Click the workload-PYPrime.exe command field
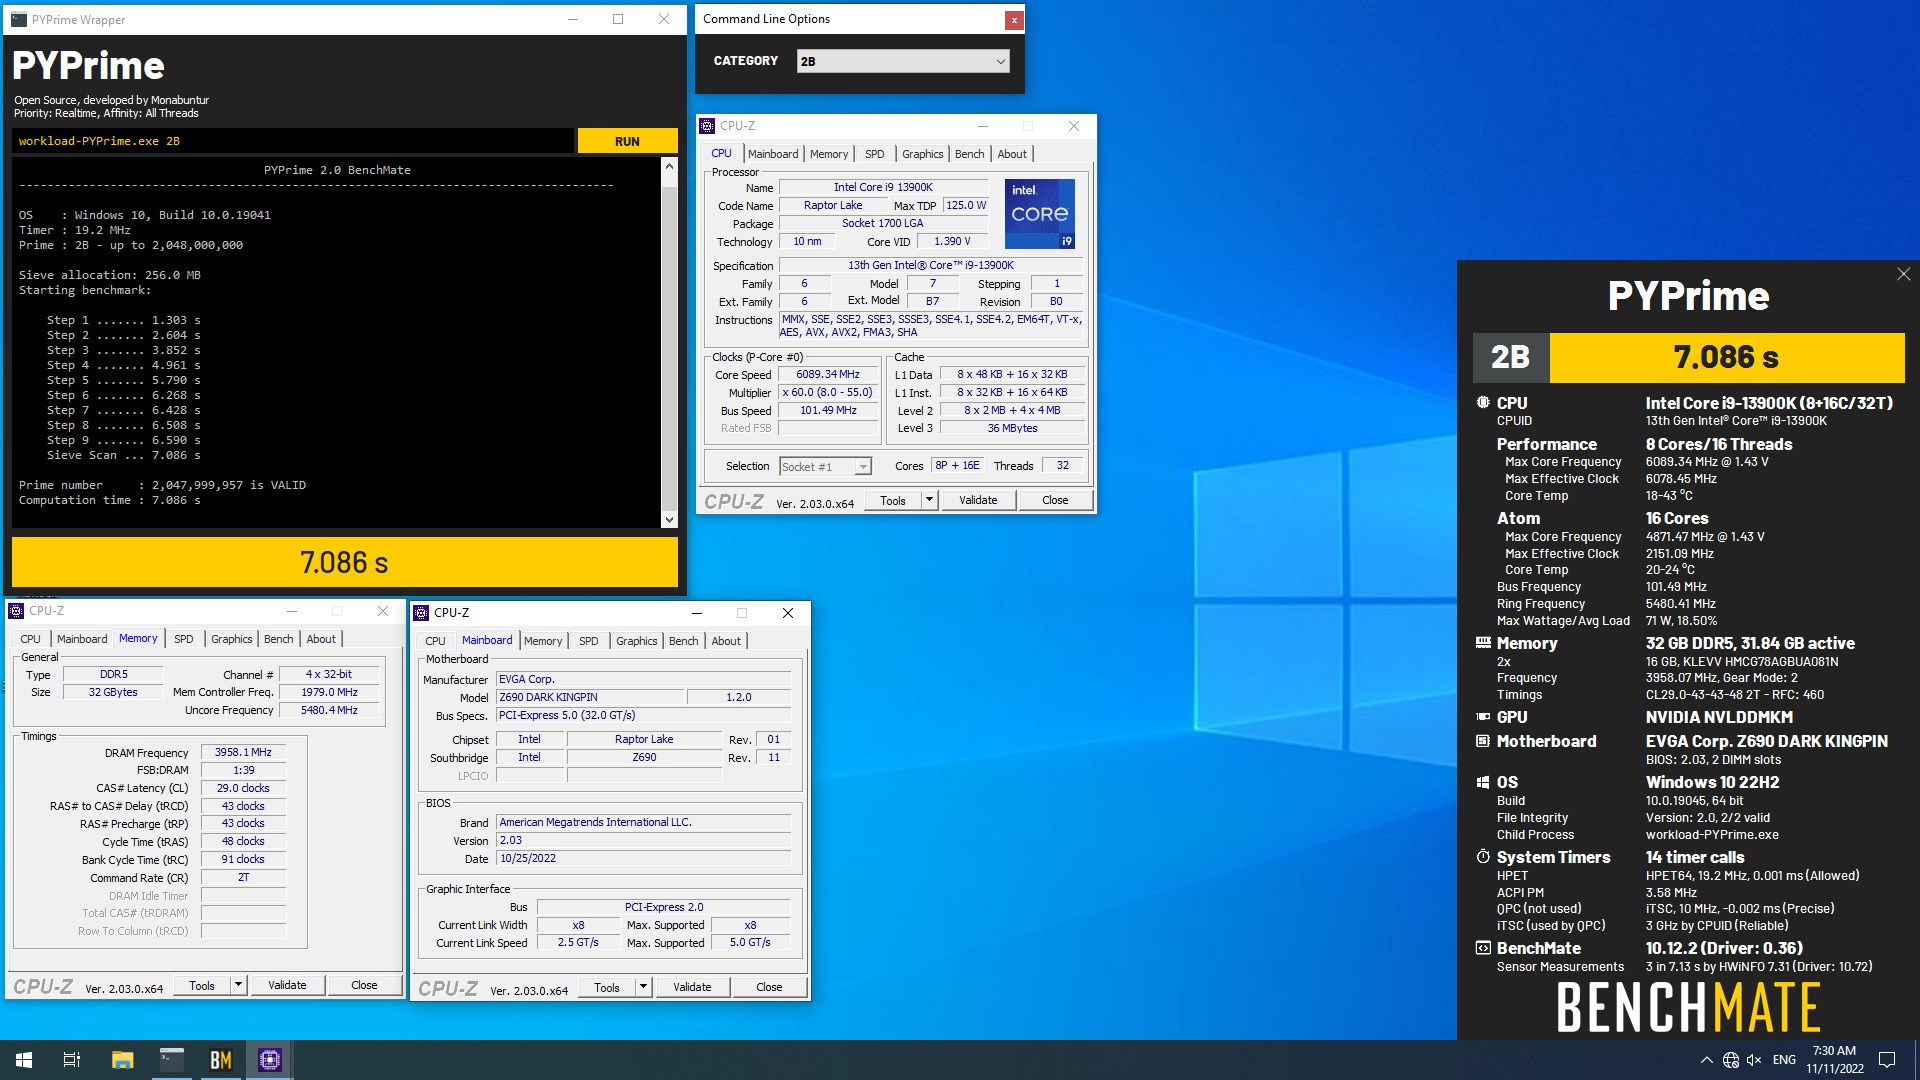Image resolution: width=1920 pixels, height=1080 pixels. [294, 141]
